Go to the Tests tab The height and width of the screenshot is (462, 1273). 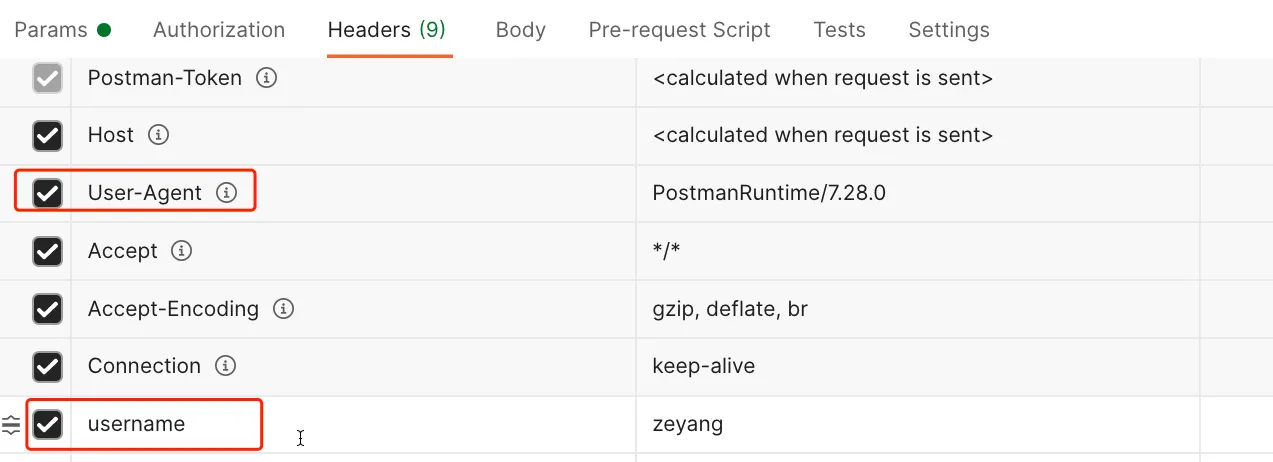(839, 30)
